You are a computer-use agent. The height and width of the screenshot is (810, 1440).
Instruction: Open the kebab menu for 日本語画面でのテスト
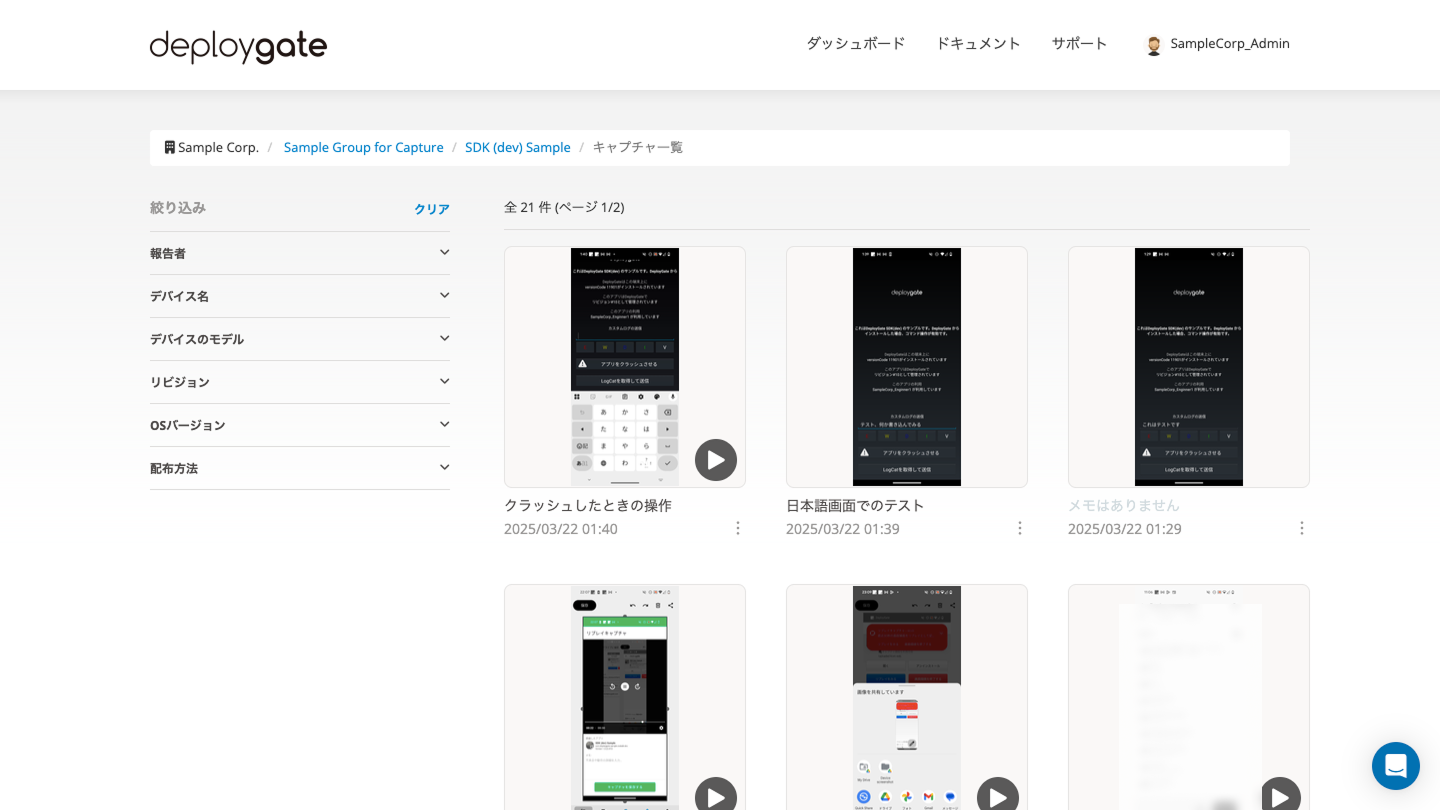point(1020,528)
